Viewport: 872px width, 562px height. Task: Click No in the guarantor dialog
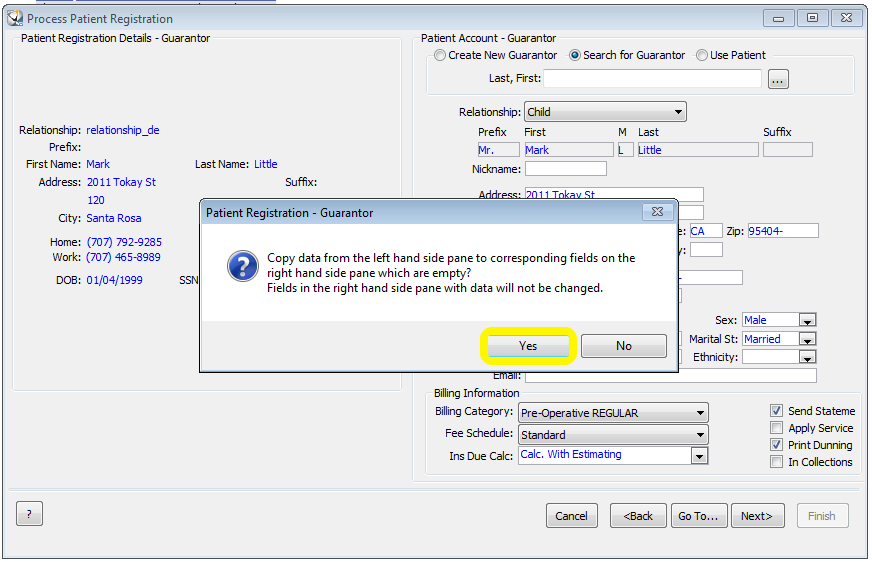(x=623, y=346)
